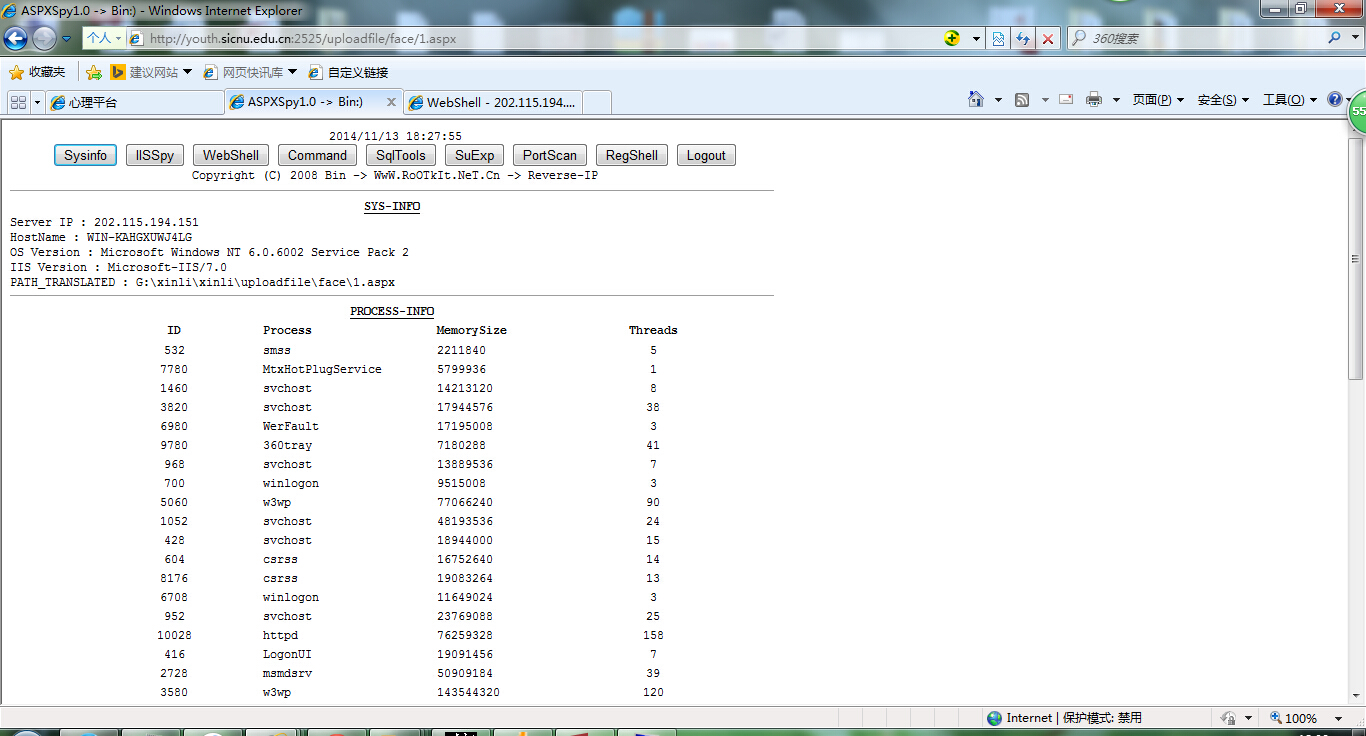Close the ASPXSpy1.0 tab
The image size is (1366, 736).
(391, 102)
